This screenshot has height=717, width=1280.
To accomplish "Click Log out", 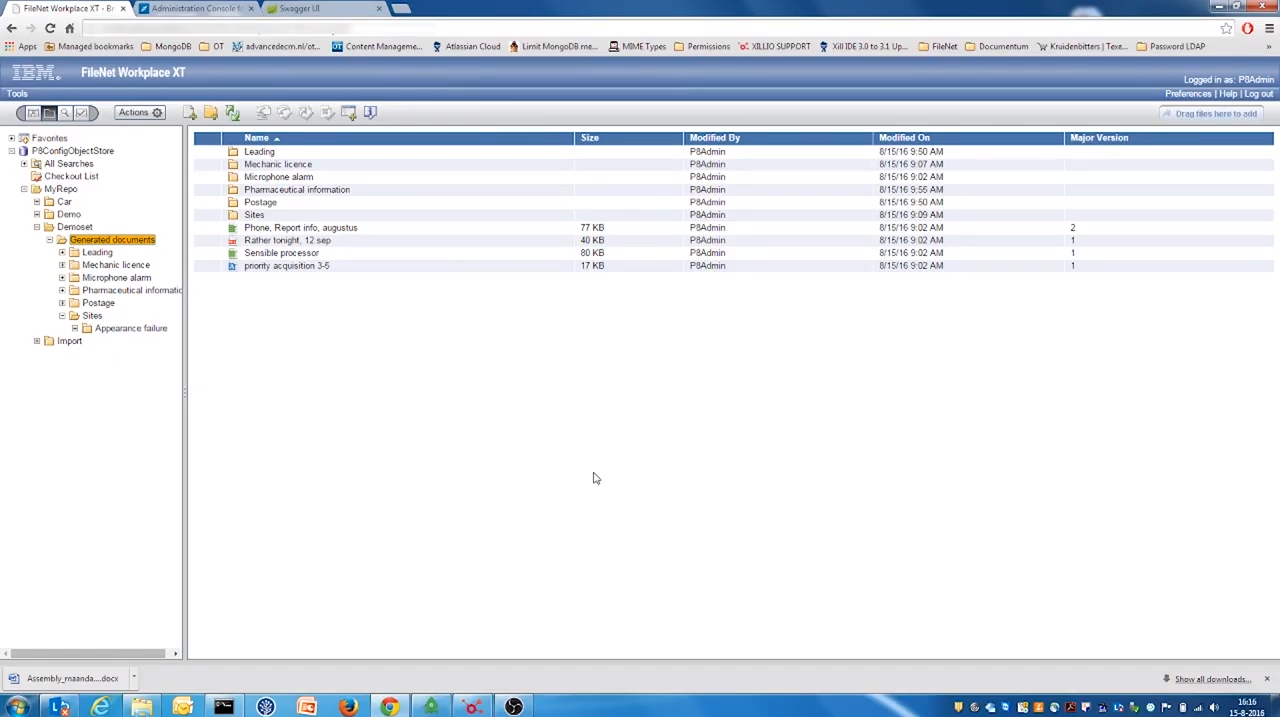I will (x=1258, y=93).
